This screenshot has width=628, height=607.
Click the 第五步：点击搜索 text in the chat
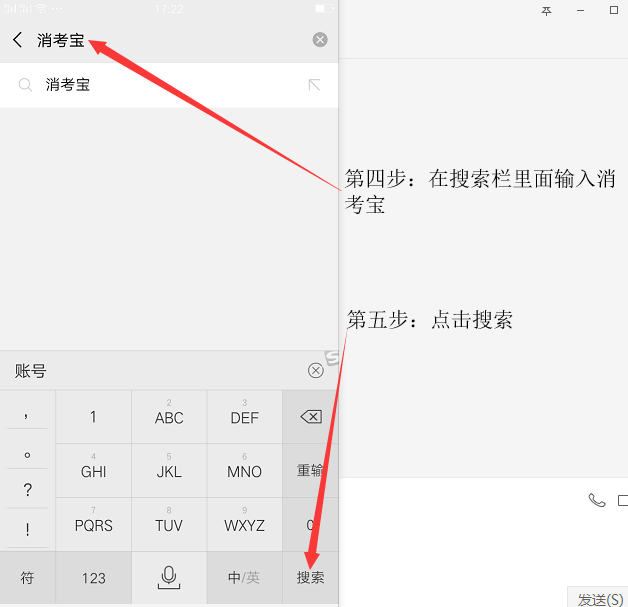pos(429,320)
